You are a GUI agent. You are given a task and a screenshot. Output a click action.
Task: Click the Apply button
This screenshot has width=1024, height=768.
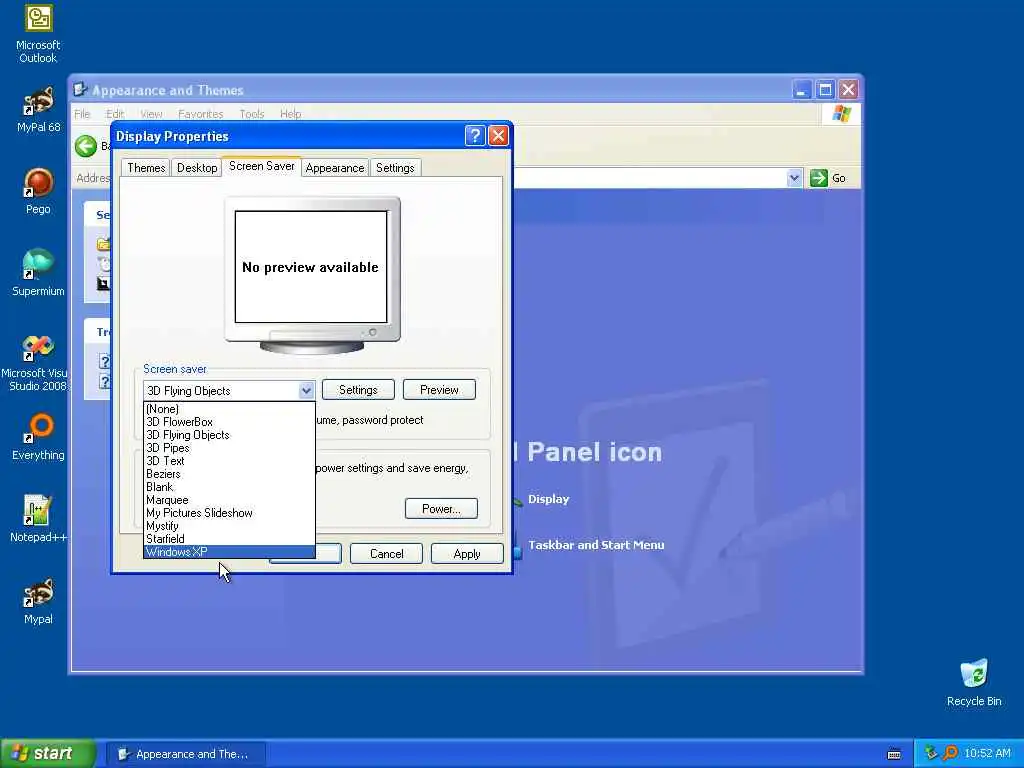click(x=467, y=554)
